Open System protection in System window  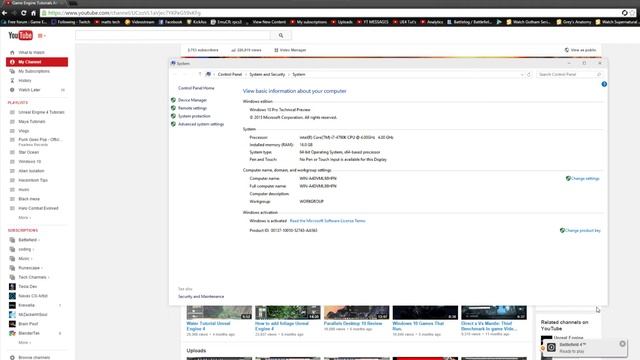click(x=194, y=116)
